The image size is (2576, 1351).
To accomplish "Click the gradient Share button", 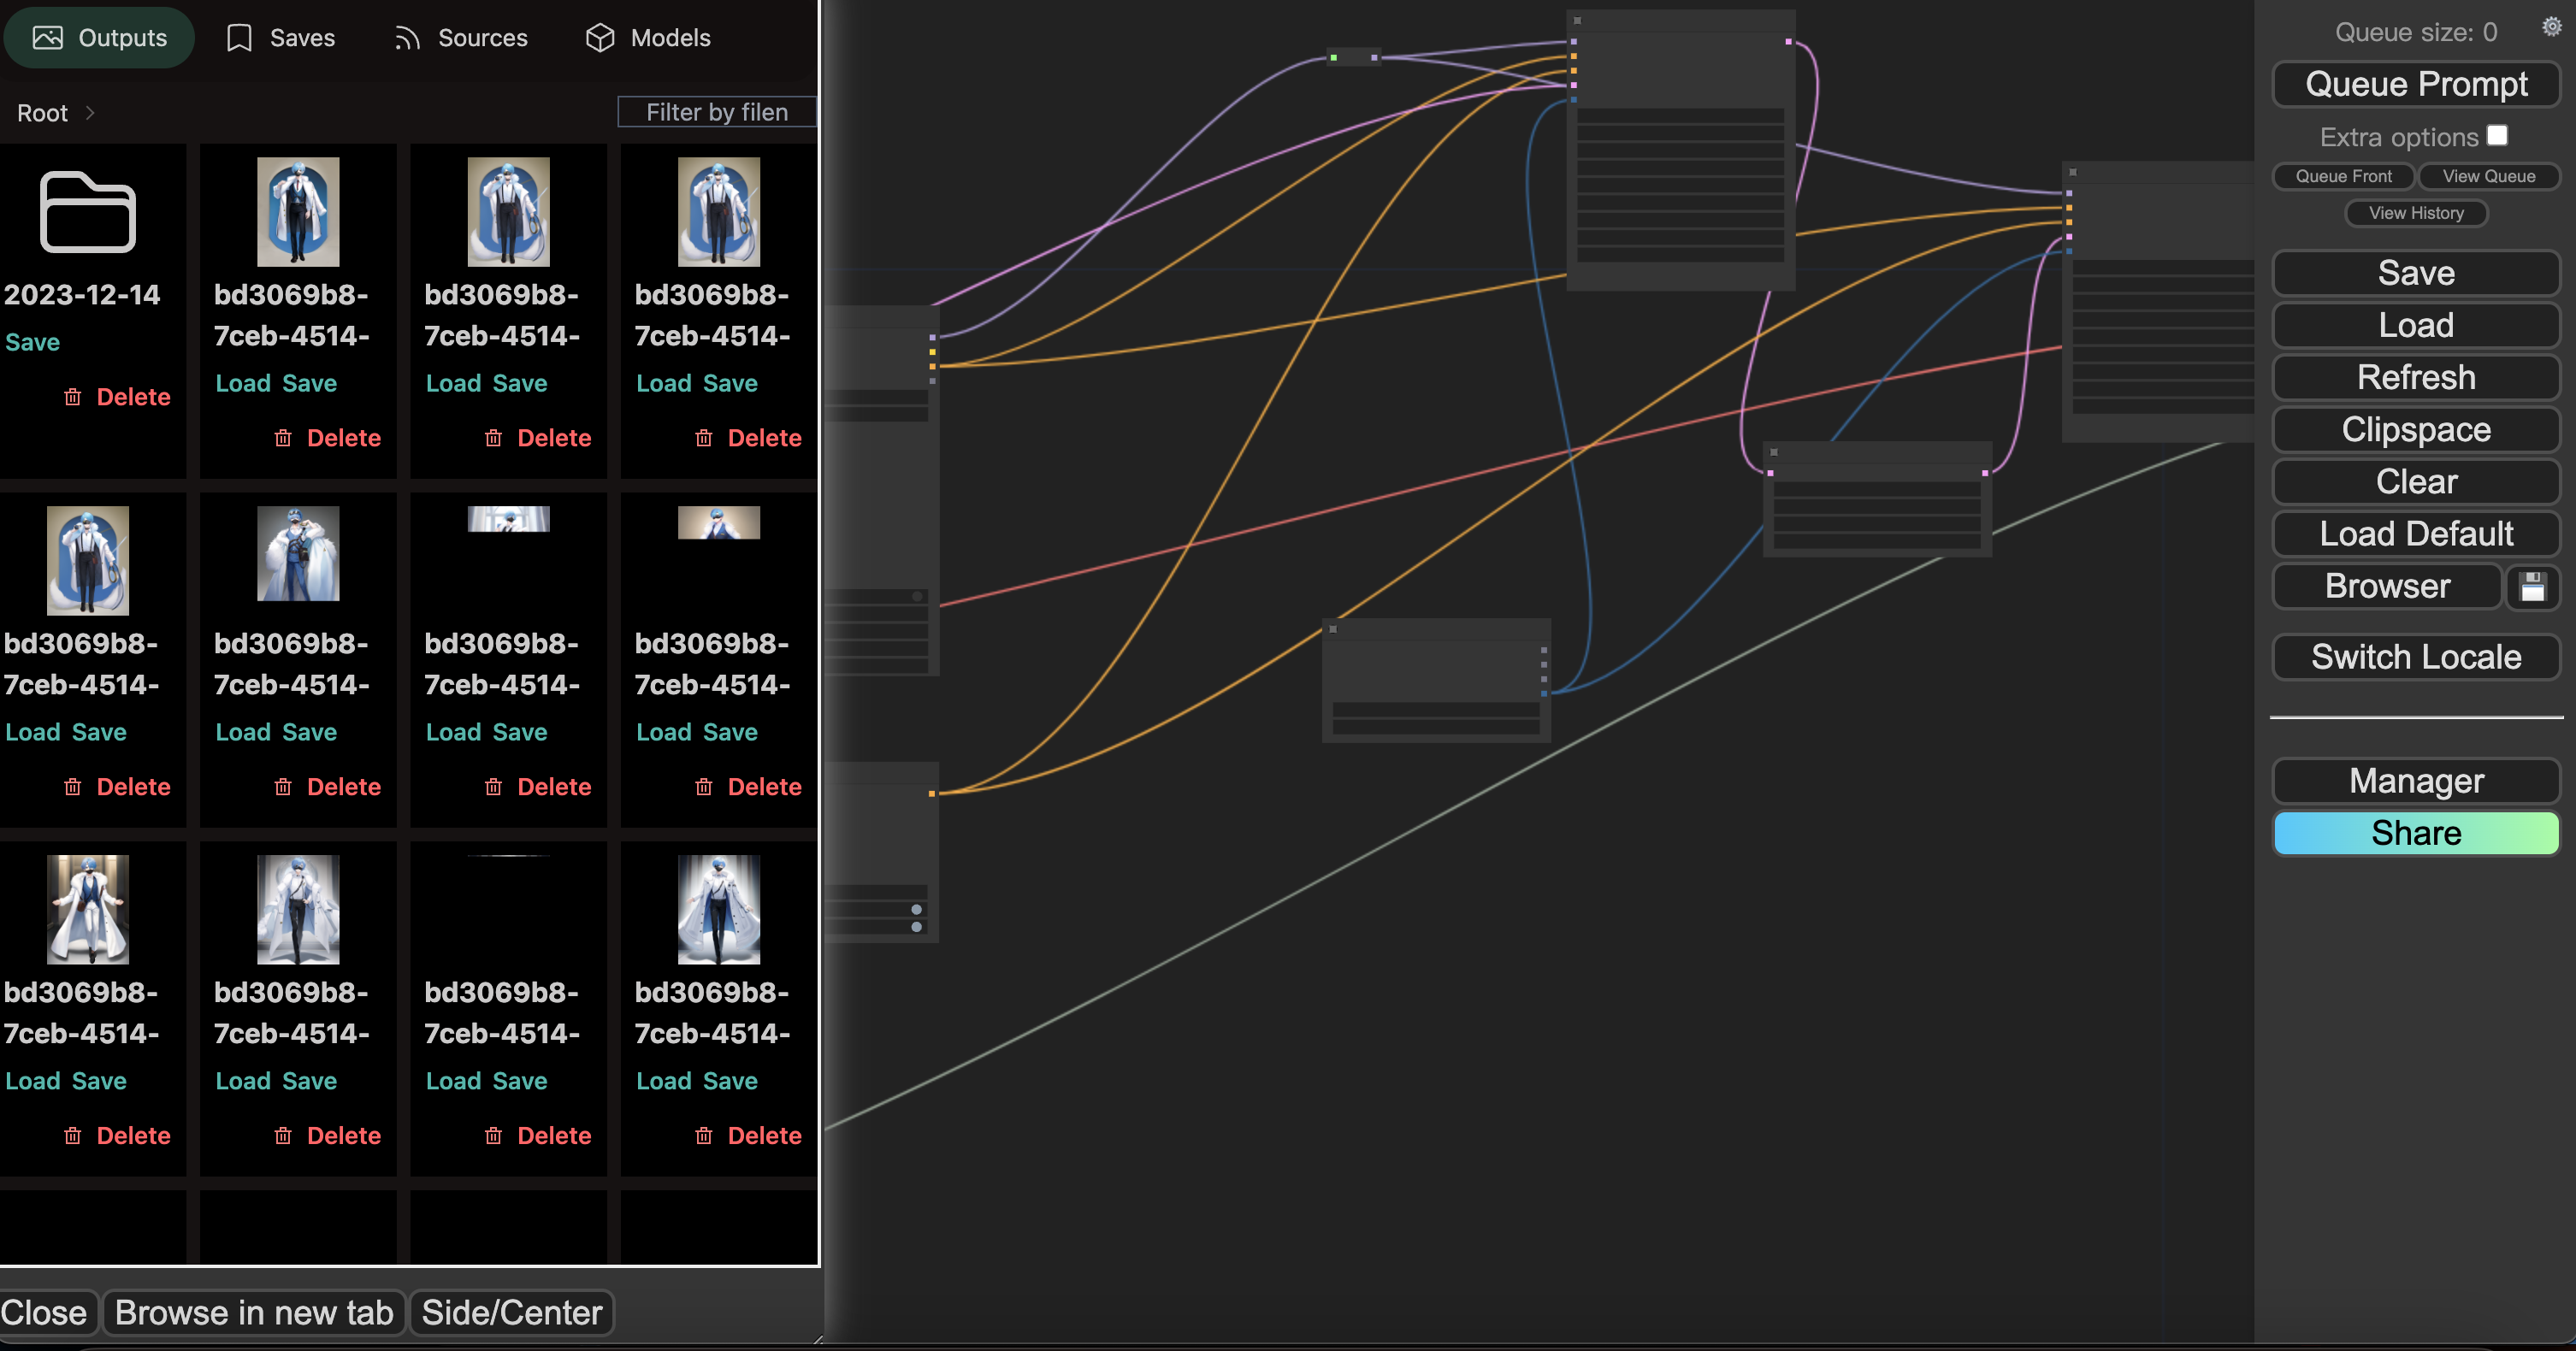I will pyautogui.click(x=2415, y=833).
